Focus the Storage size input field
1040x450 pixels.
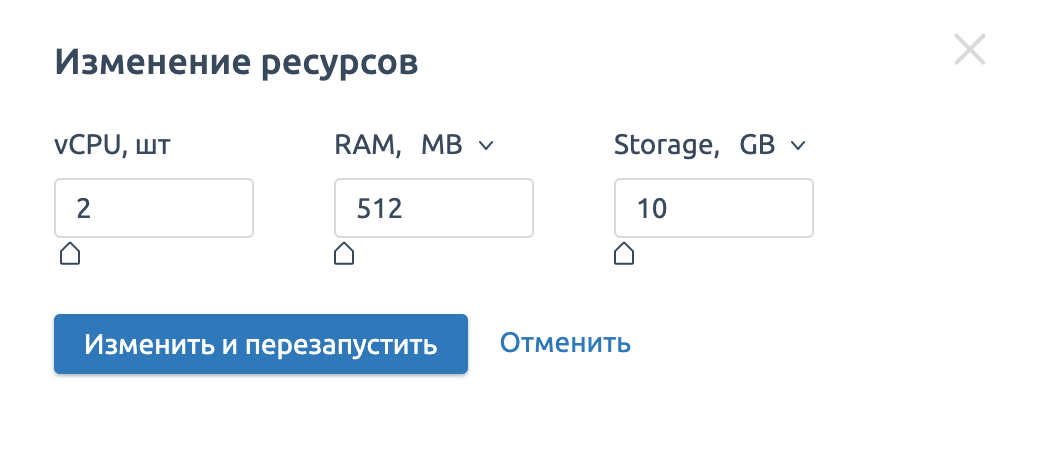713,208
